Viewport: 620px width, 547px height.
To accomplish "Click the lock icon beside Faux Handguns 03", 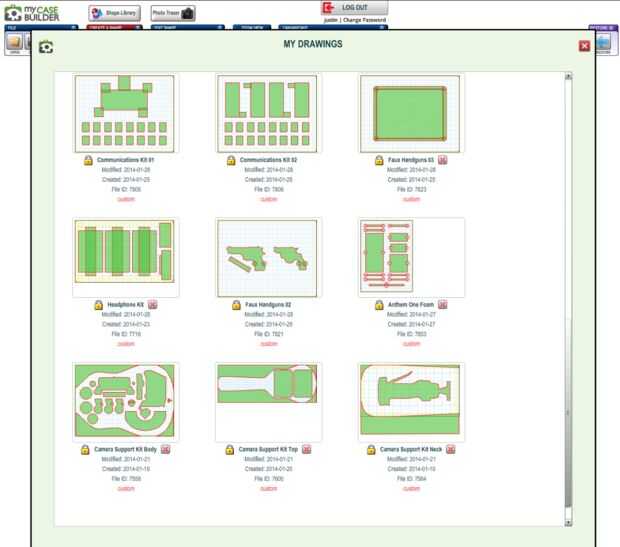I will pos(379,160).
